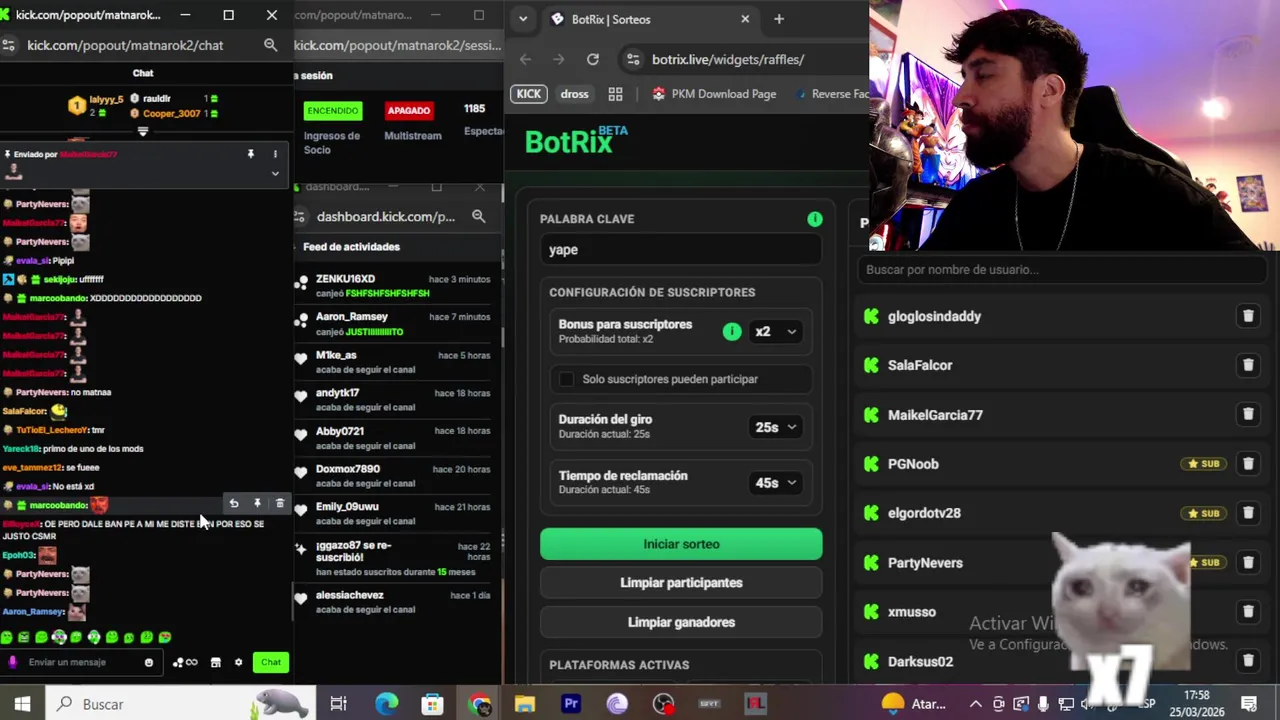The height and width of the screenshot is (720, 1280).
Task: Expand the leaderboard arrow below top chatters
Action: point(142,131)
